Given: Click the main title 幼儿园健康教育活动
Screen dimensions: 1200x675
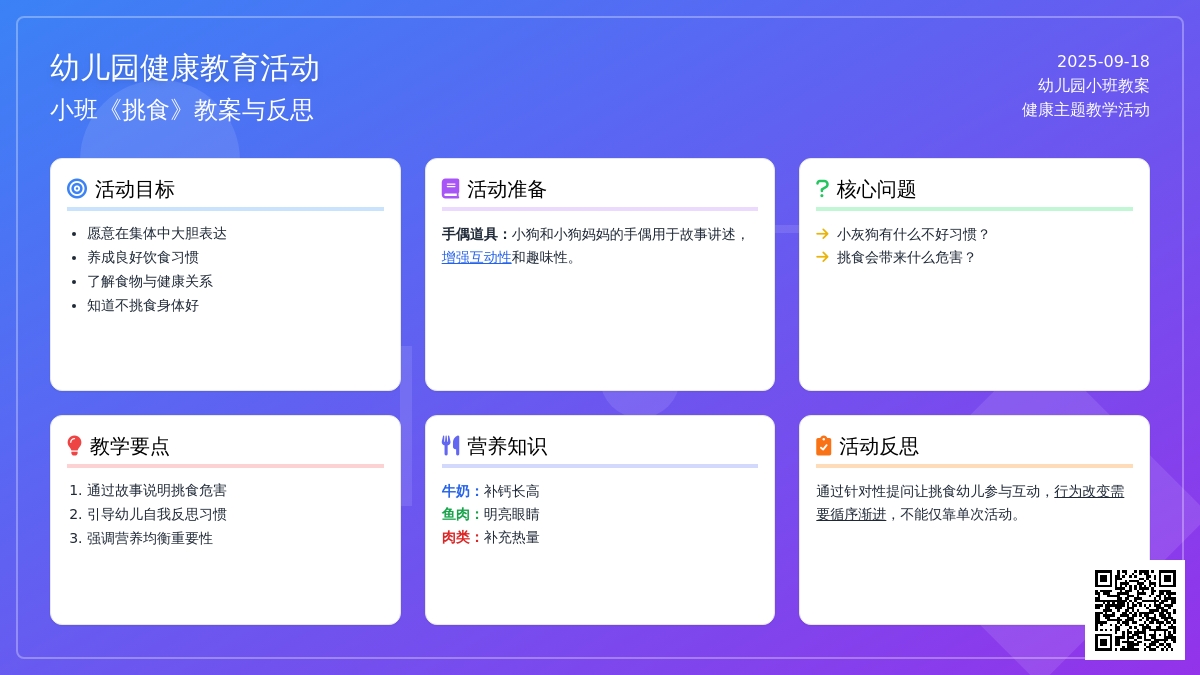Looking at the screenshot, I should click(x=185, y=68).
